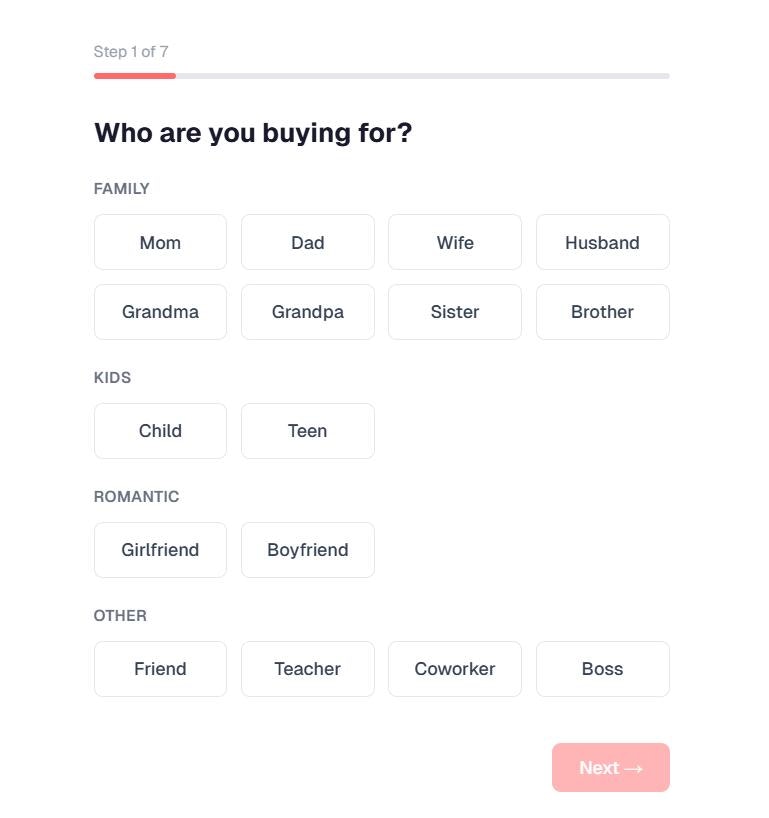Click the Step 1 of 7 progress bar
The height and width of the screenshot is (818, 769).
(x=380, y=75)
